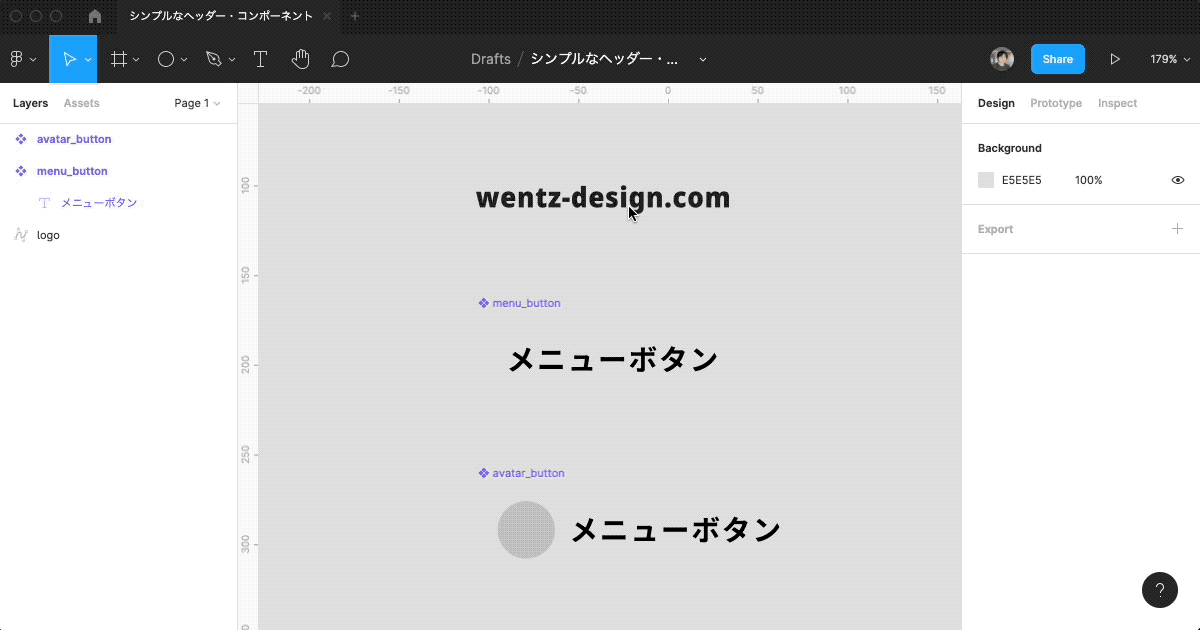Switch to the Prototype tab
The image size is (1200, 630).
coord(1056,103)
